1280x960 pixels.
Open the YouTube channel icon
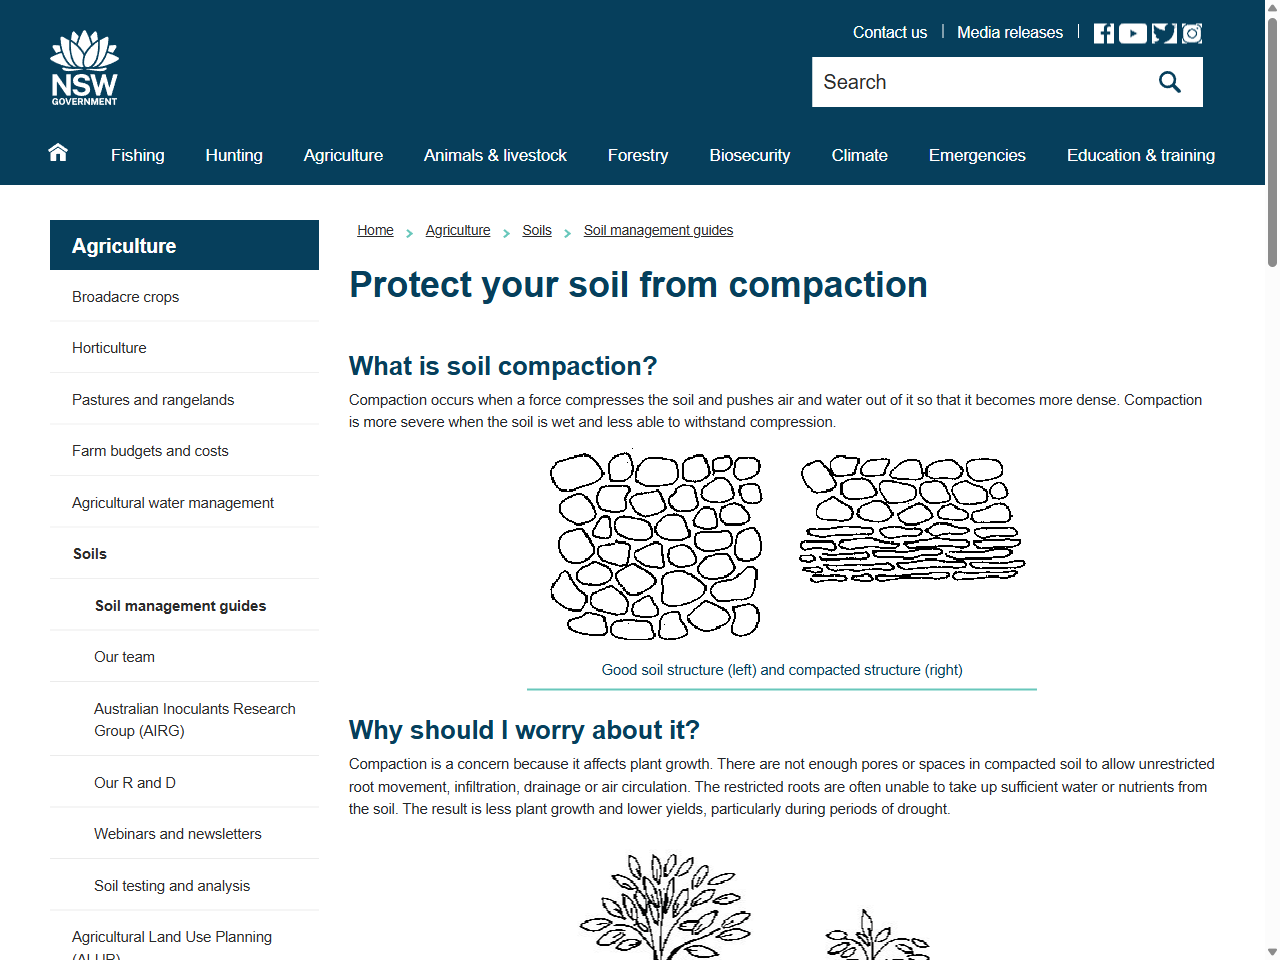pos(1132,32)
